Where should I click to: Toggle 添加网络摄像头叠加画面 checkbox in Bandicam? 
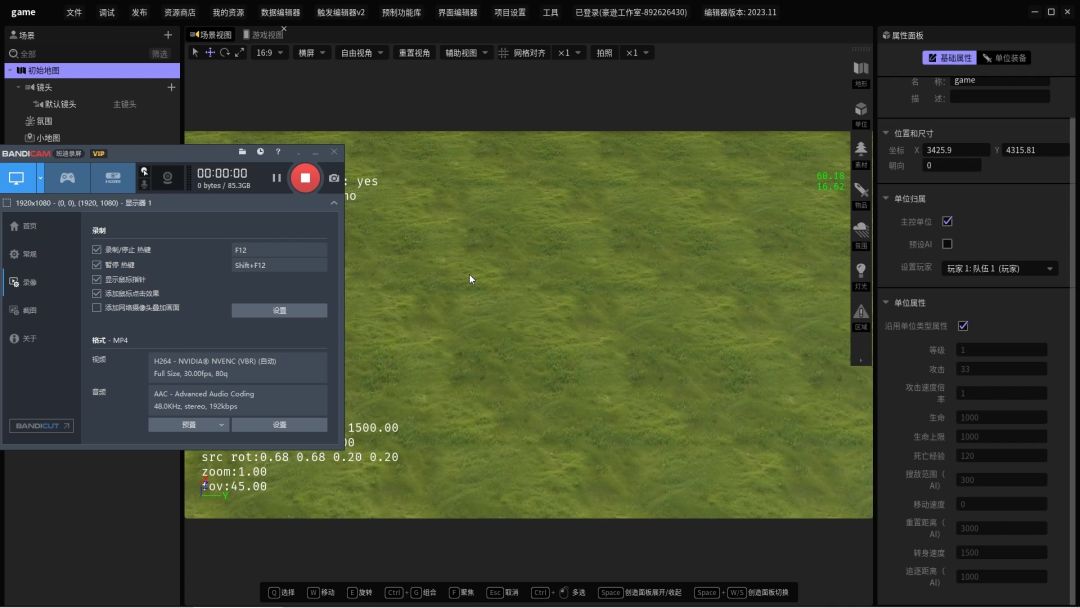[x=97, y=308]
